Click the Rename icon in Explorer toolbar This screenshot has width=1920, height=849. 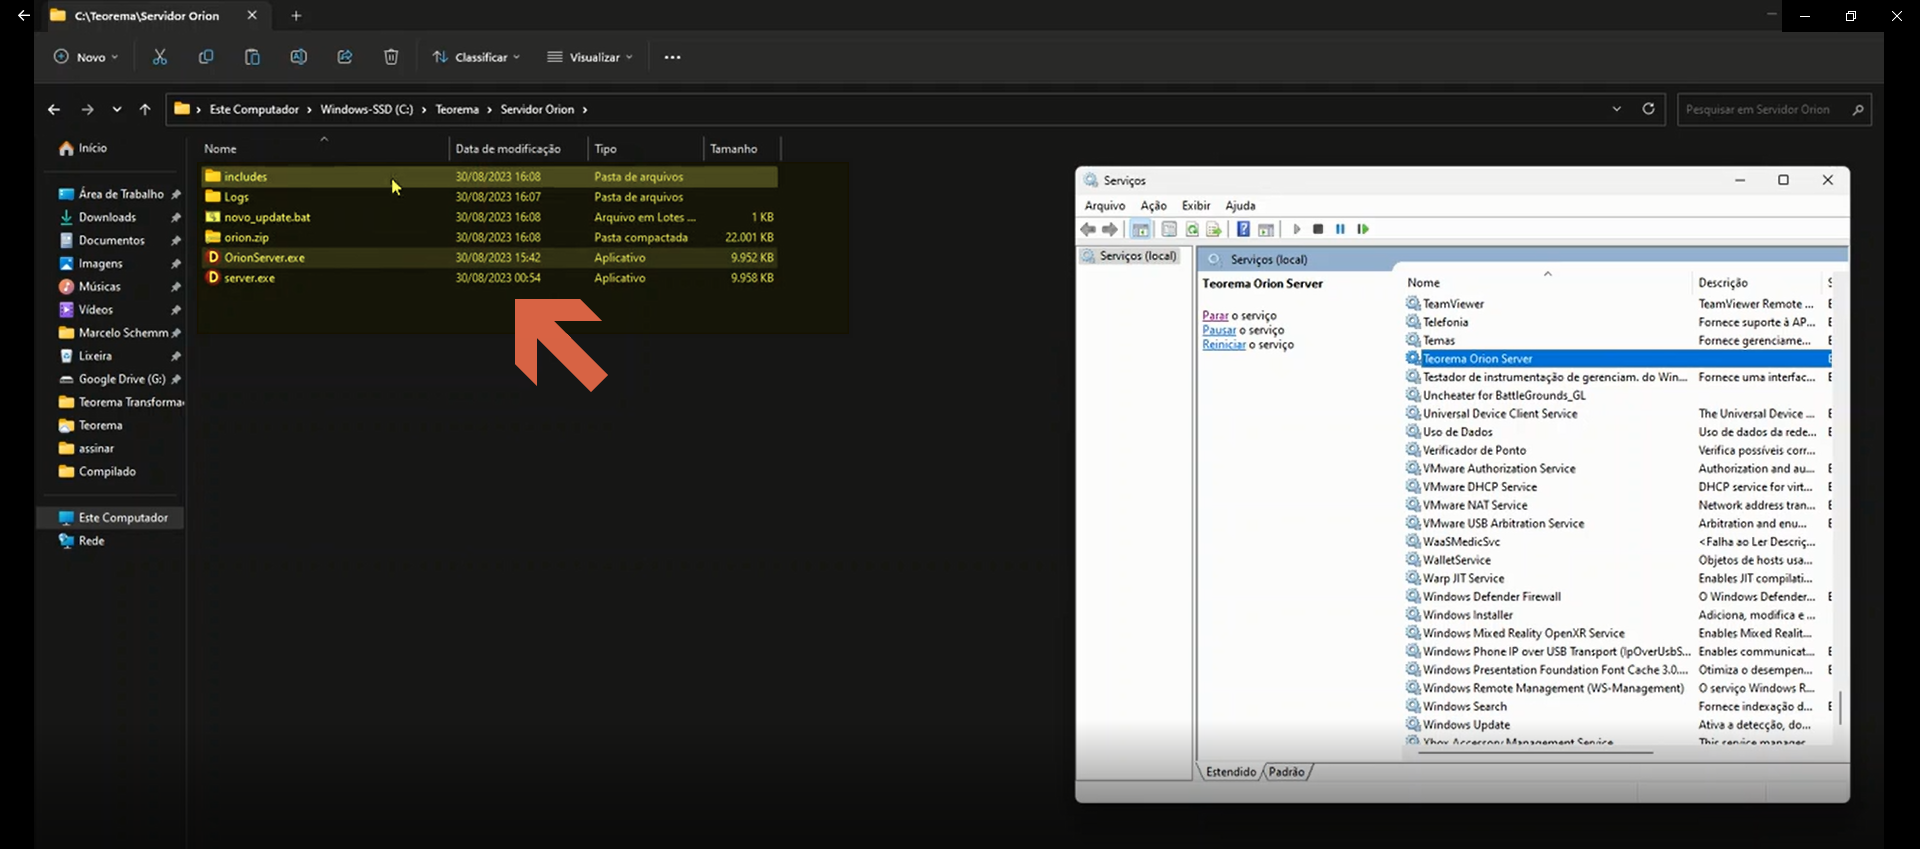(x=298, y=57)
